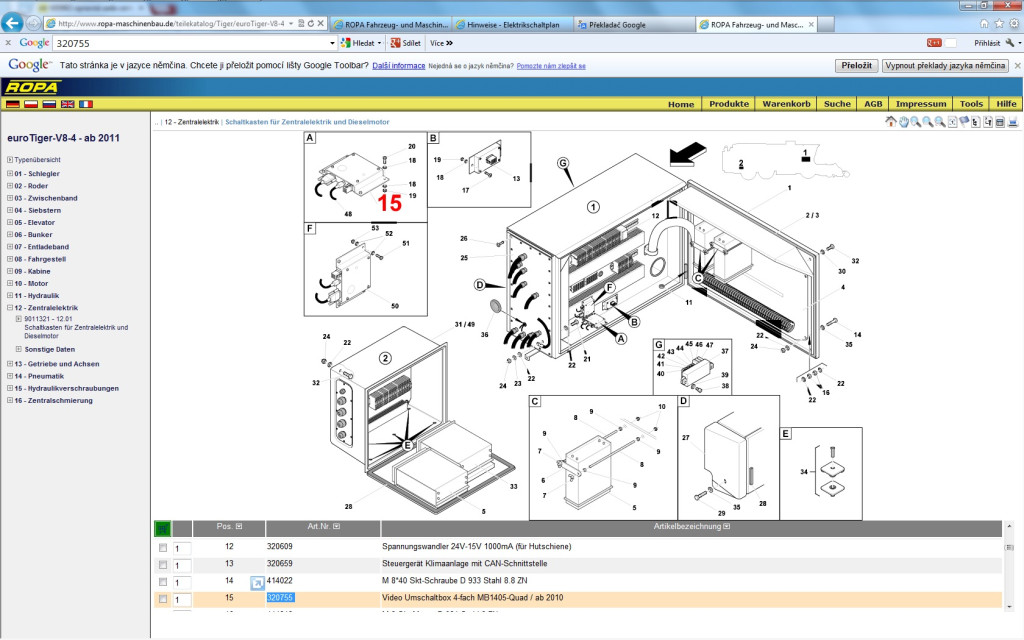Click the blue flag icon in diagram toolbar
The image size is (1024, 640).
[964, 121]
